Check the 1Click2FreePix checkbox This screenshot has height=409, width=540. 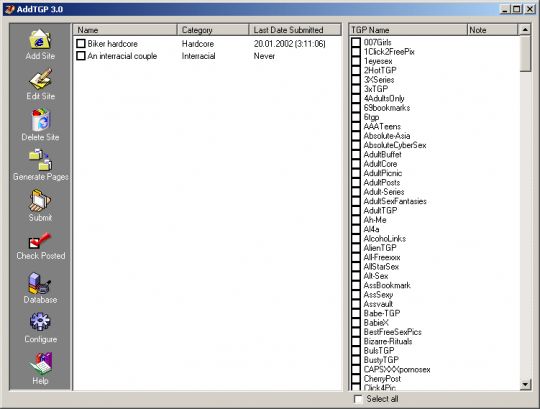click(x=356, y=52)
